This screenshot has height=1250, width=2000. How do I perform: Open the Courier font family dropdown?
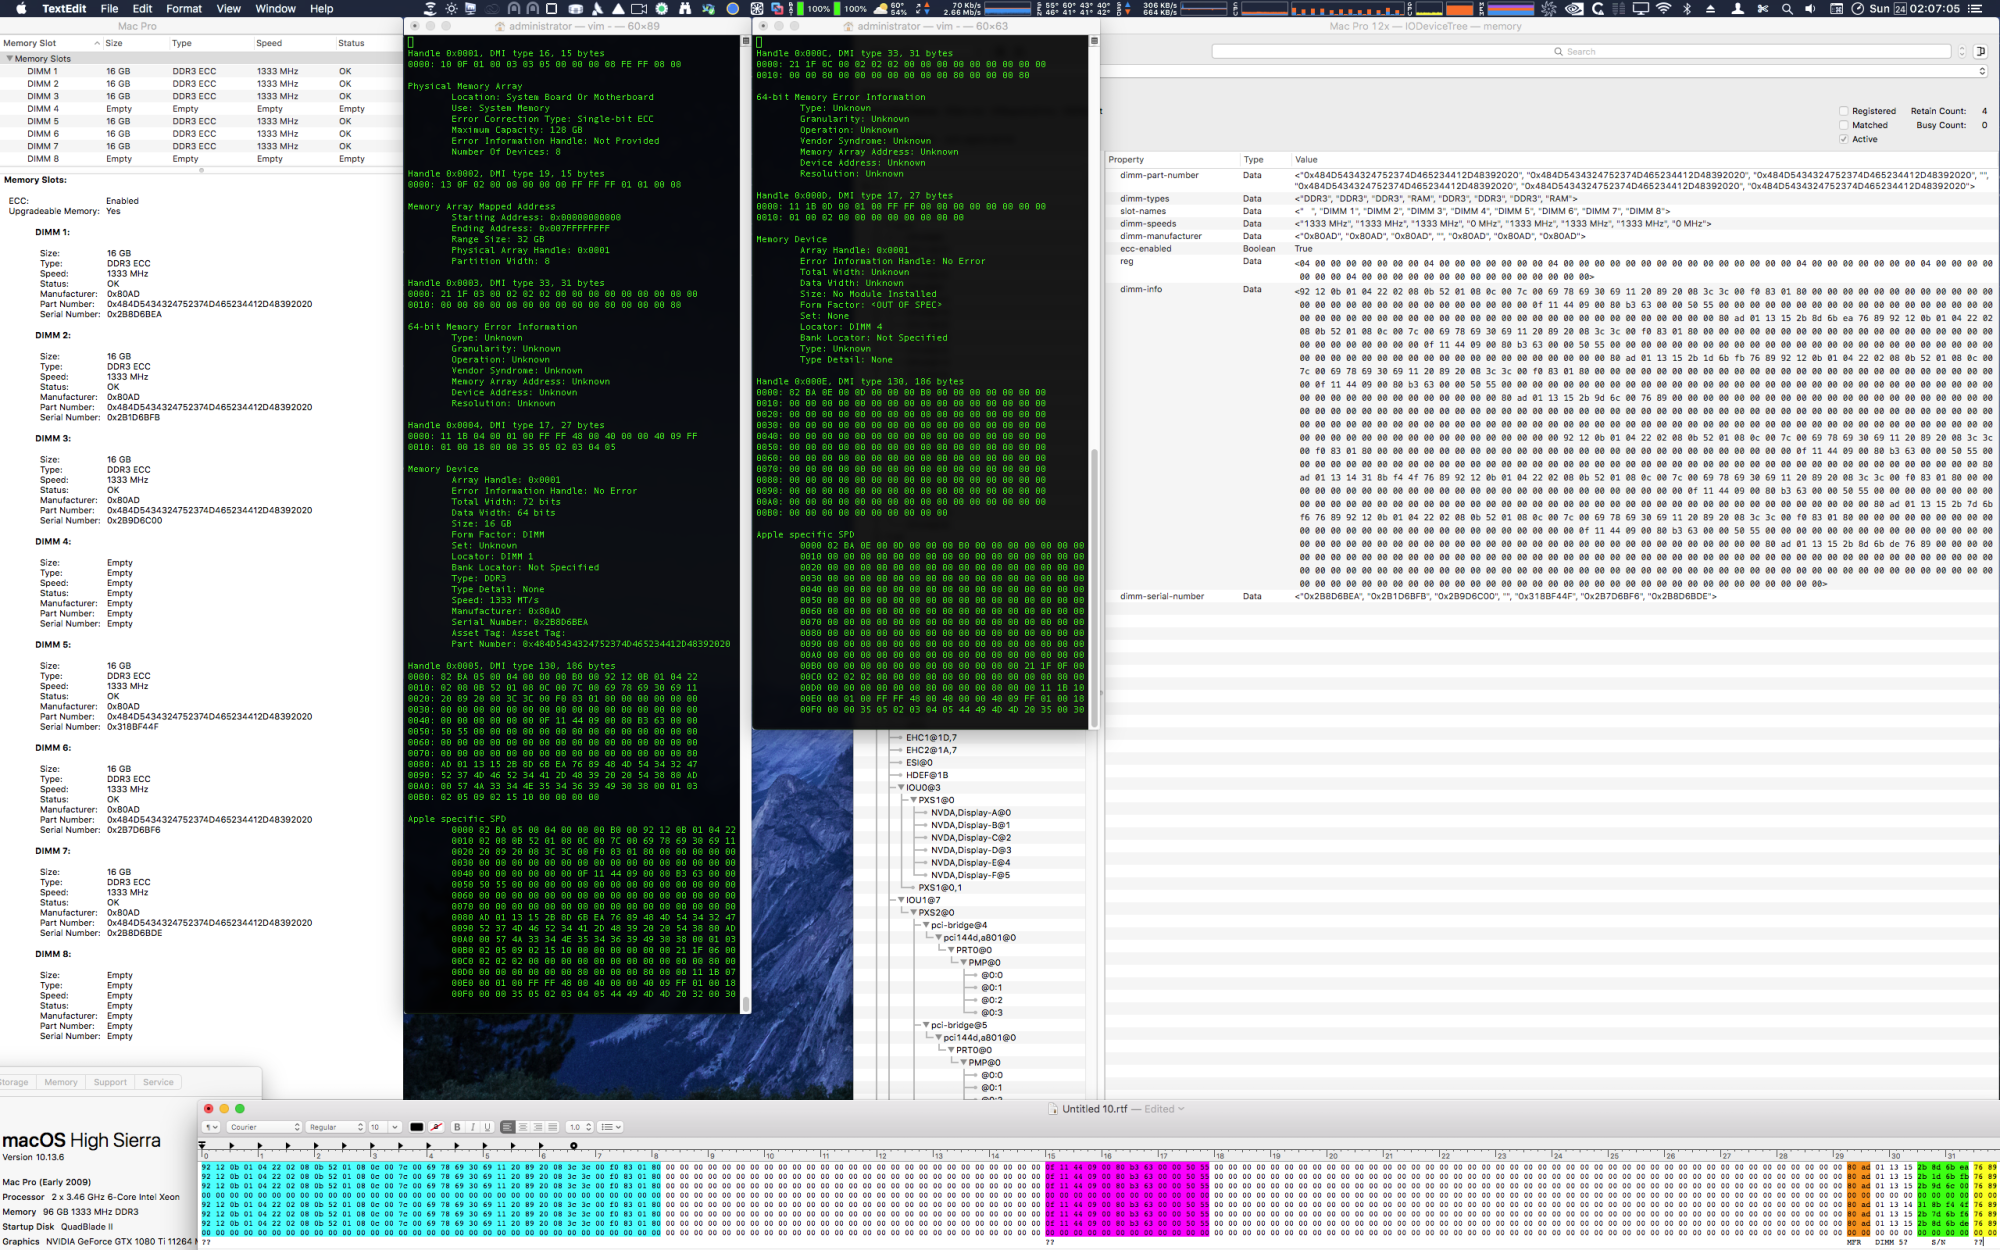[x=264, y=1127]
